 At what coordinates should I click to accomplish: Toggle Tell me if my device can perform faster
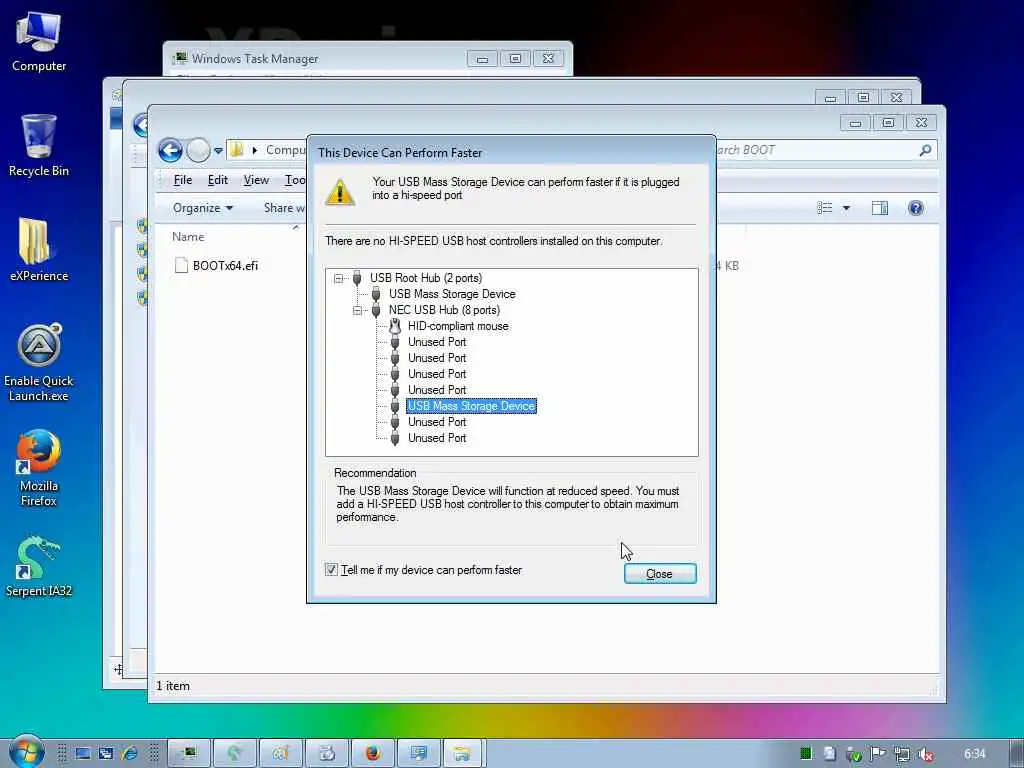331,569
